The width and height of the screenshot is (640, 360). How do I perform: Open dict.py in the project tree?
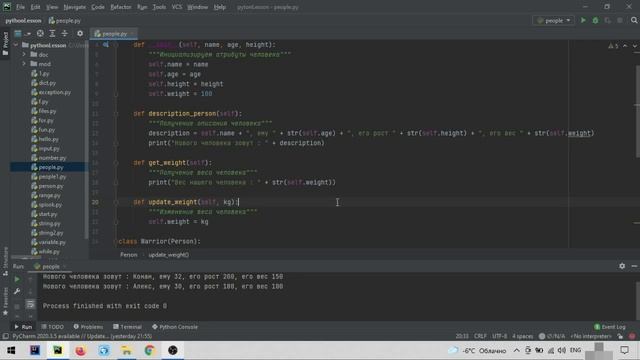click(47, 83)
